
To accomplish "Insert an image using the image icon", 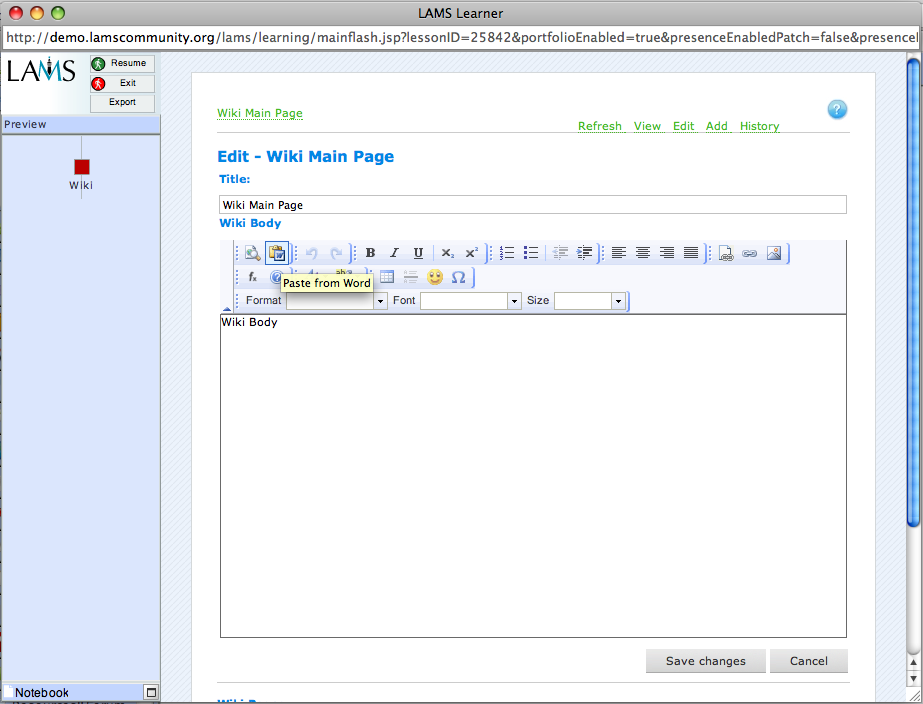I will tap(774, 253).
